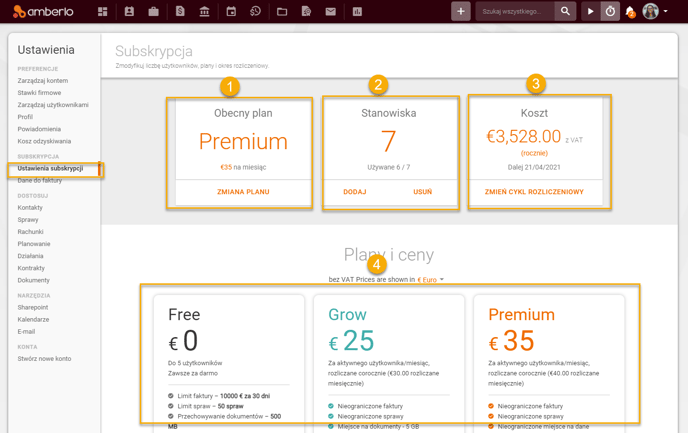Viewport: 688px width, 433px height.
Task: Click 'USUŃ' to remove a seat
Action: [x=423, y=192]
